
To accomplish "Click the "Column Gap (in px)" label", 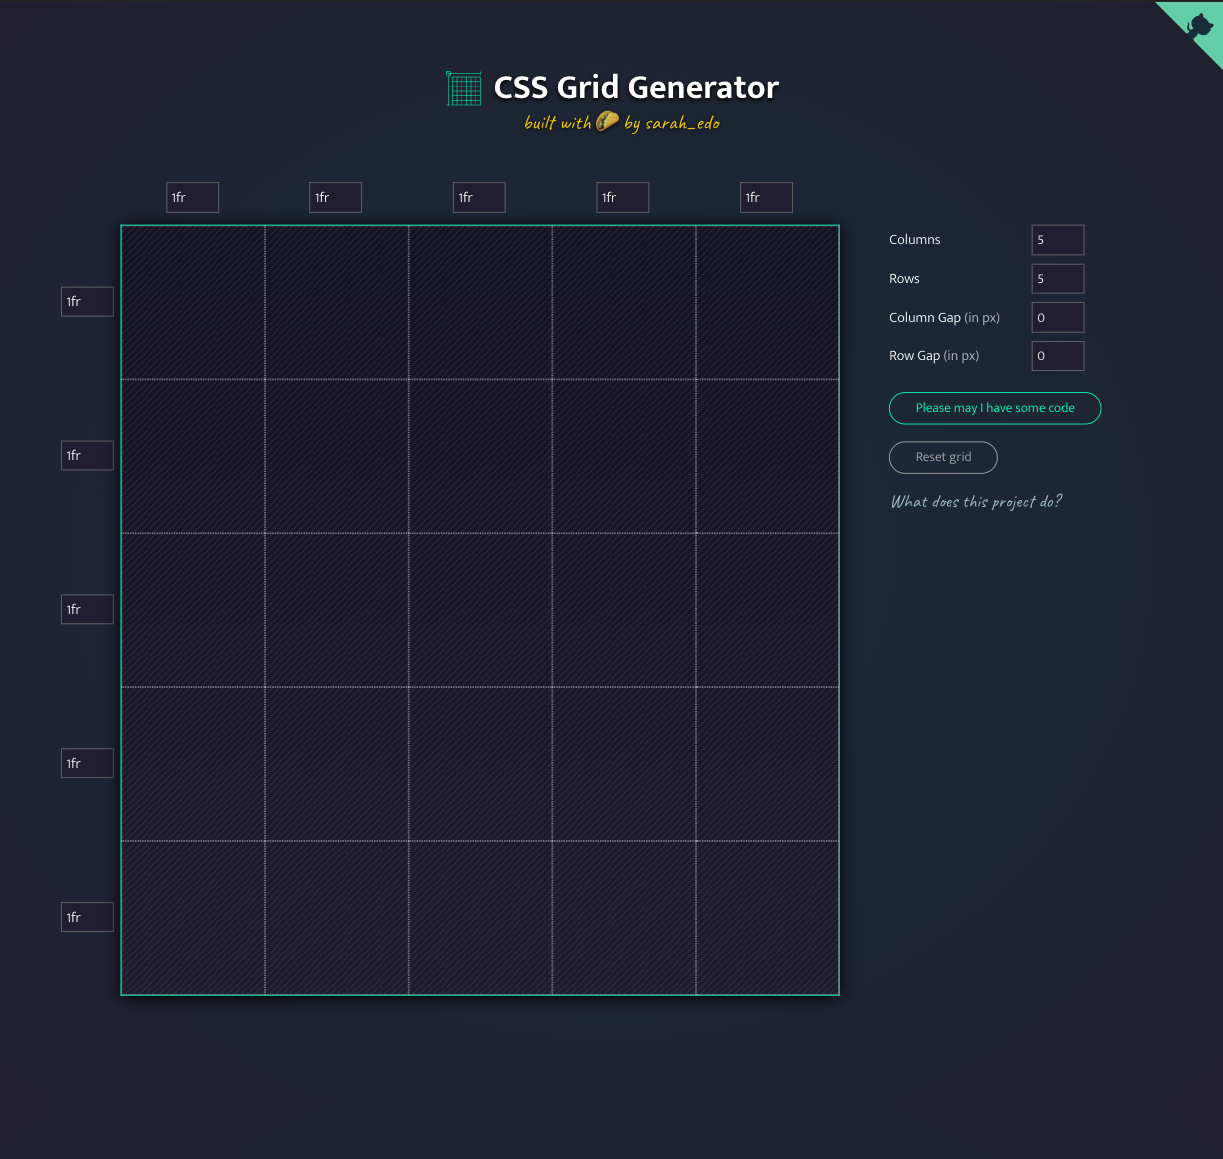I will (x=944, y=318).
